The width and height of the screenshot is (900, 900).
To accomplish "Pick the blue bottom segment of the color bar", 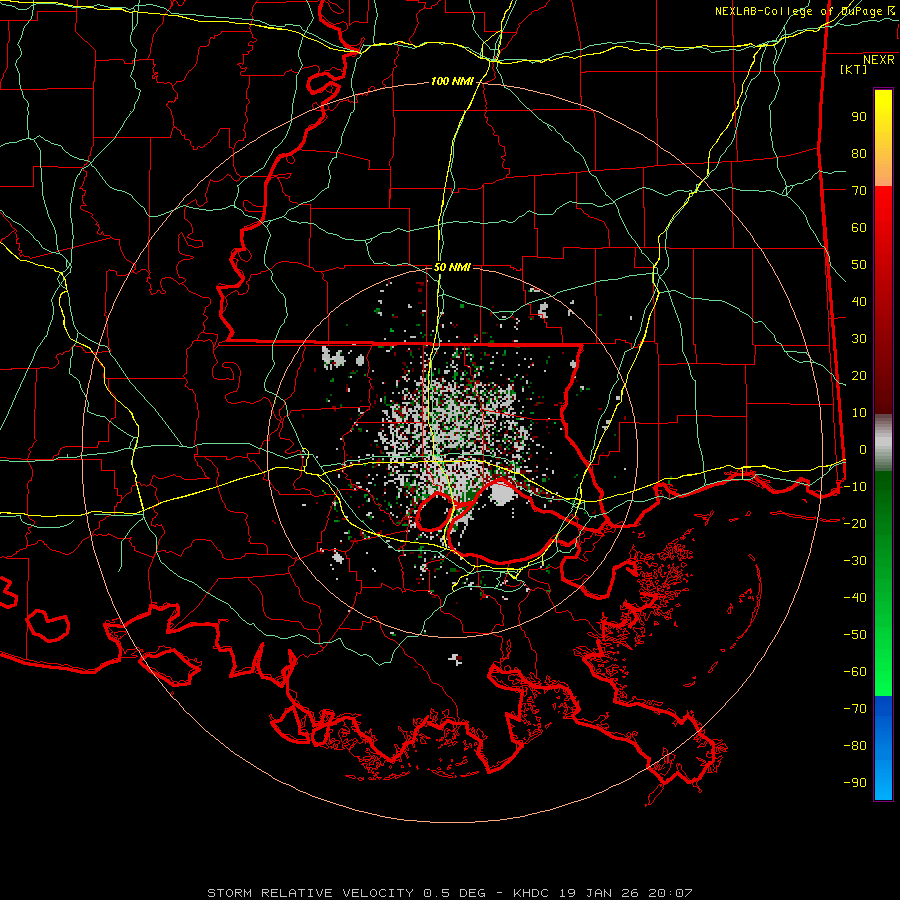I will tap(883, 748).
